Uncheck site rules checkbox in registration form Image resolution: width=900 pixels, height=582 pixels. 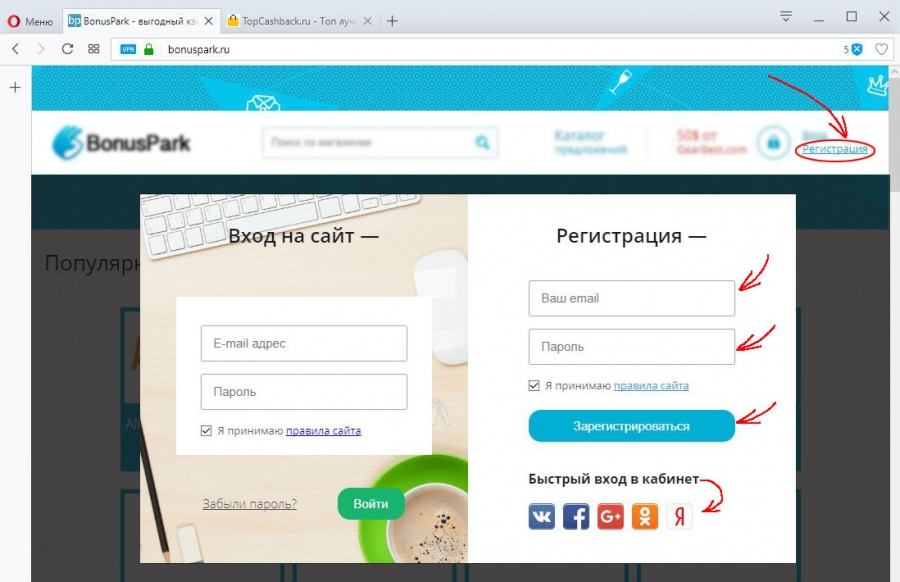click(x=534, y=386)
